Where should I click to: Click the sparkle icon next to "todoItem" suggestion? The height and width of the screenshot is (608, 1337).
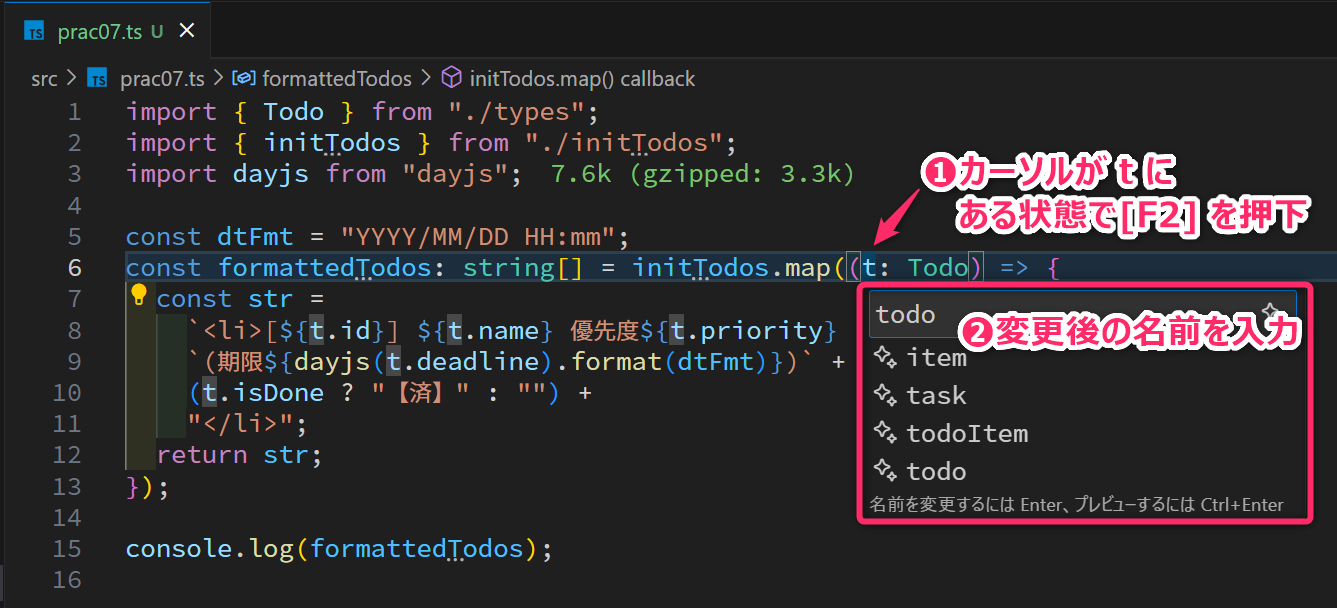(885, 433)
